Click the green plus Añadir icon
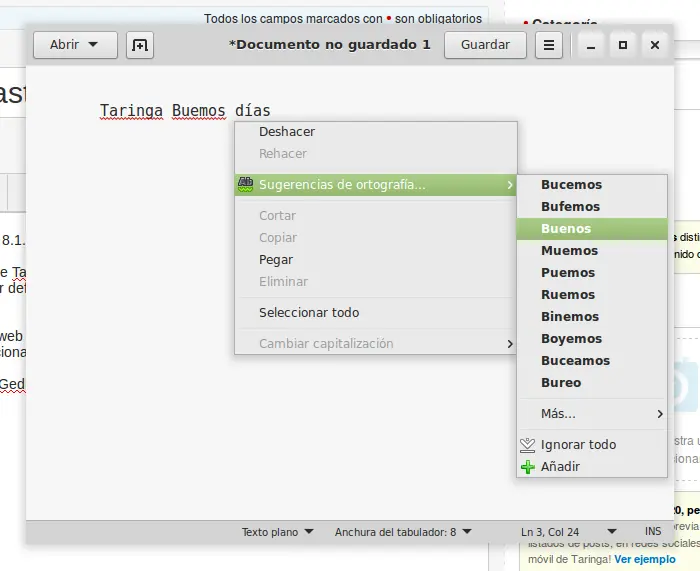Viewport: 700px width, 571px height. (x=528, y=467)
